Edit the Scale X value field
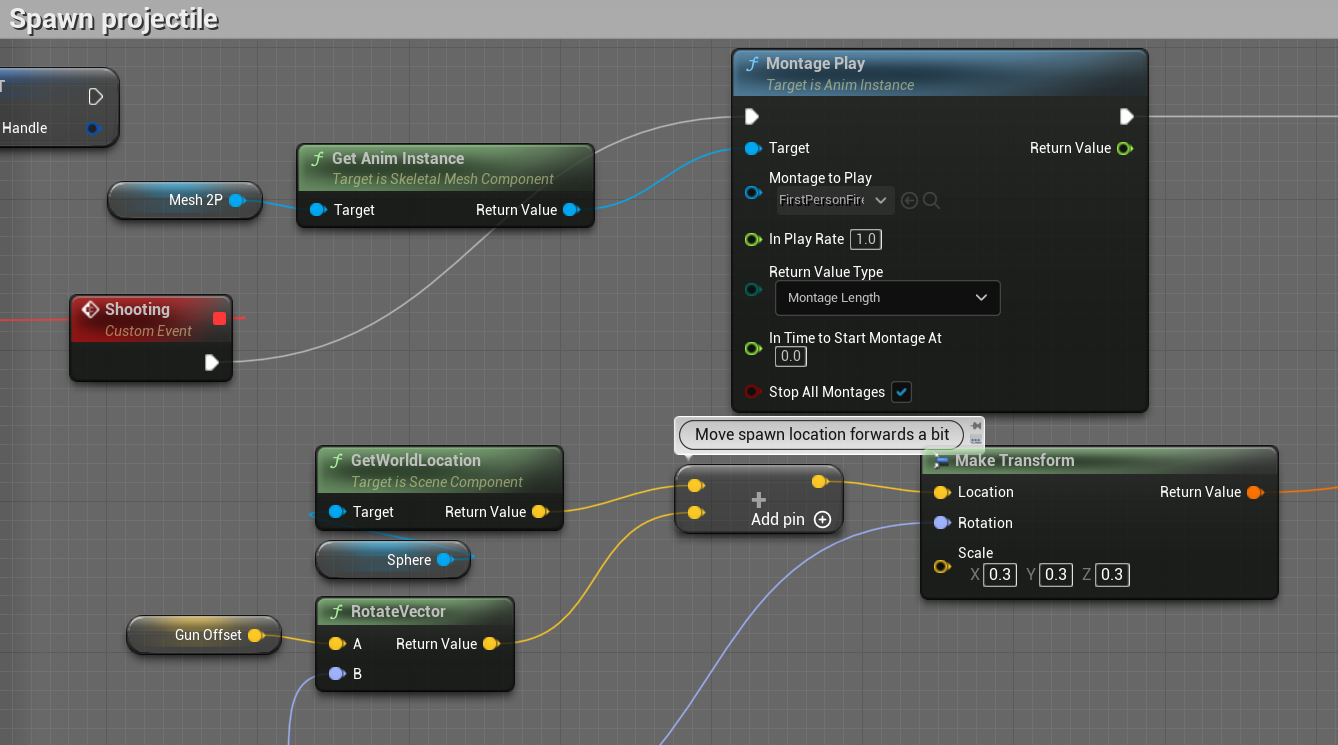 click(1000, 574)
